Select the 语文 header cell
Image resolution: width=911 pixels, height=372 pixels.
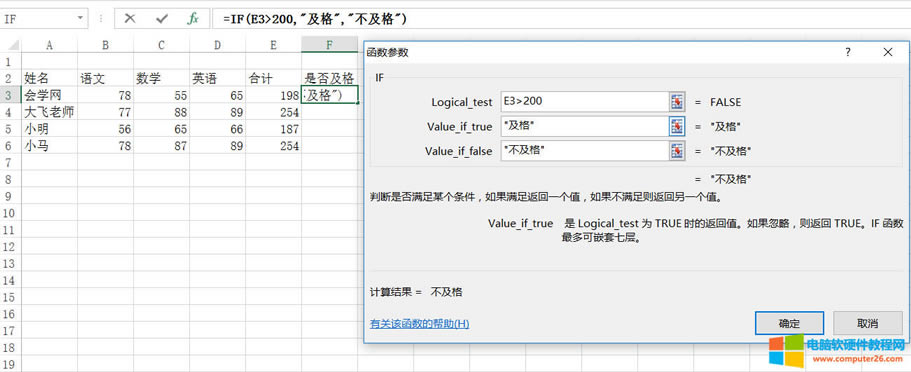105,78
